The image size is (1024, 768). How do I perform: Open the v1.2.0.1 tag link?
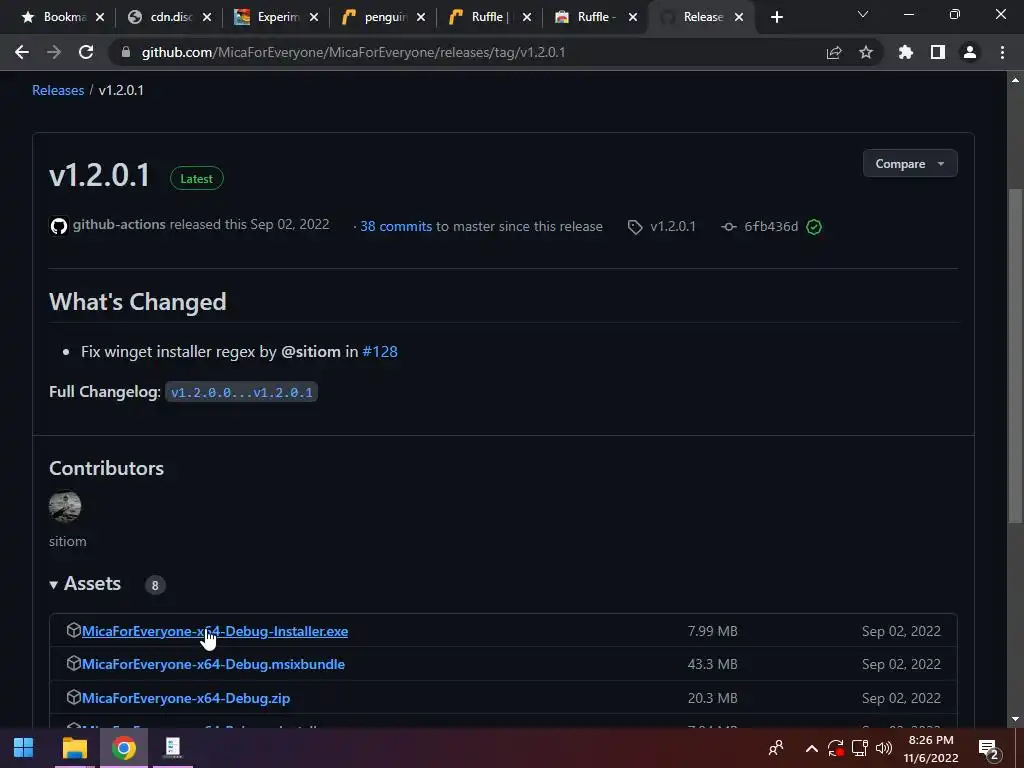(673, 226)
